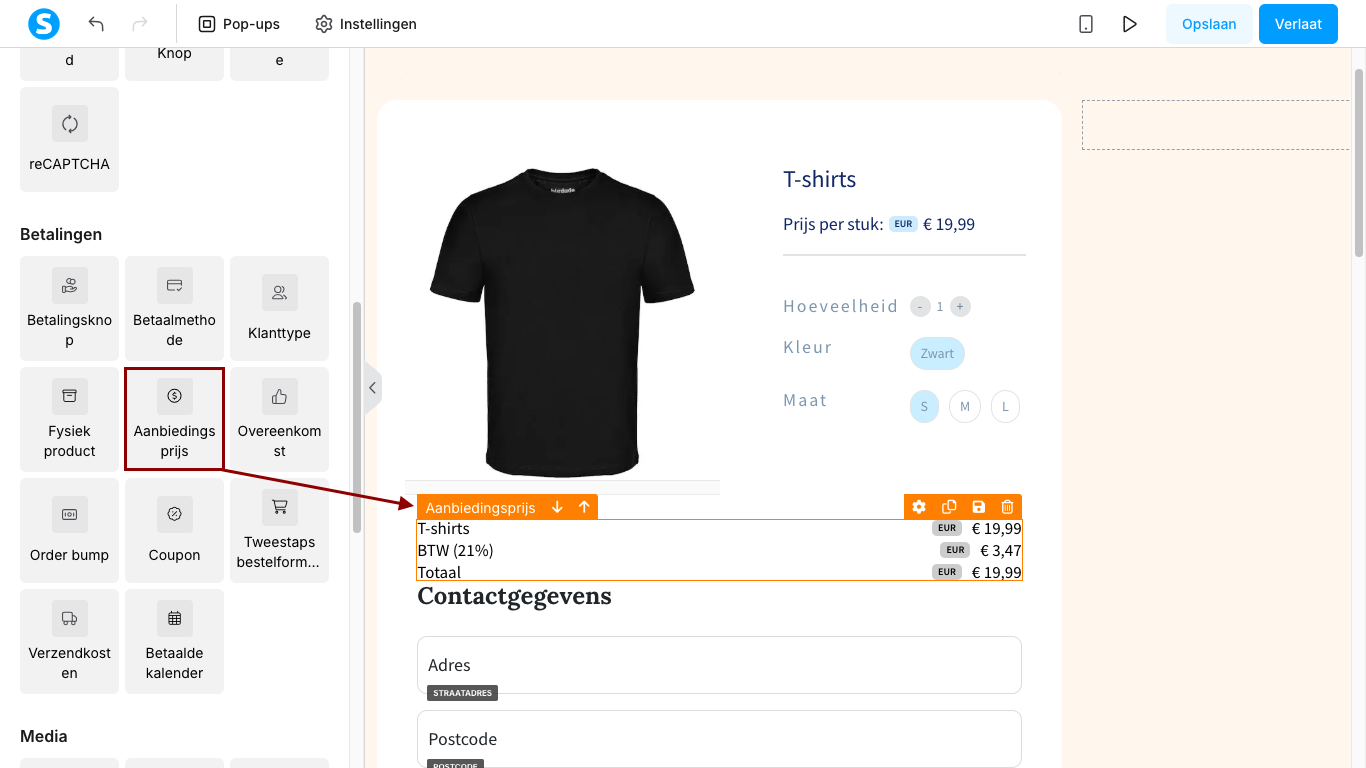The width and height of the screenshot is (1366, 768).
Task: Click the Betalingen section header
Action: pyautogui.click(x=61, y=234)
